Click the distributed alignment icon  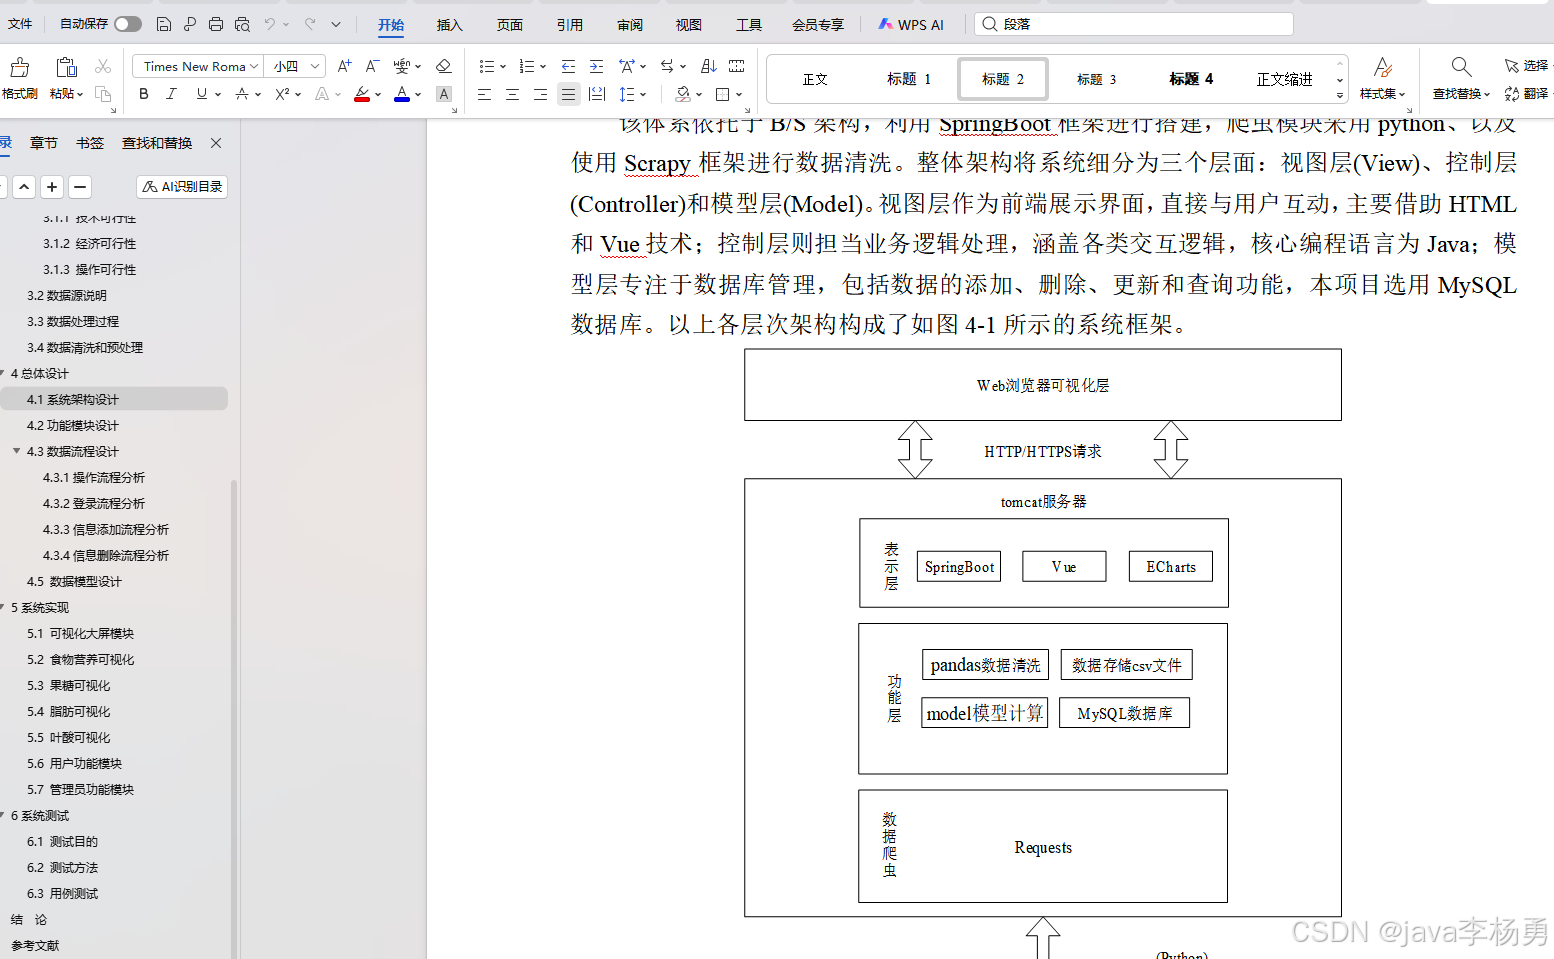597,94
